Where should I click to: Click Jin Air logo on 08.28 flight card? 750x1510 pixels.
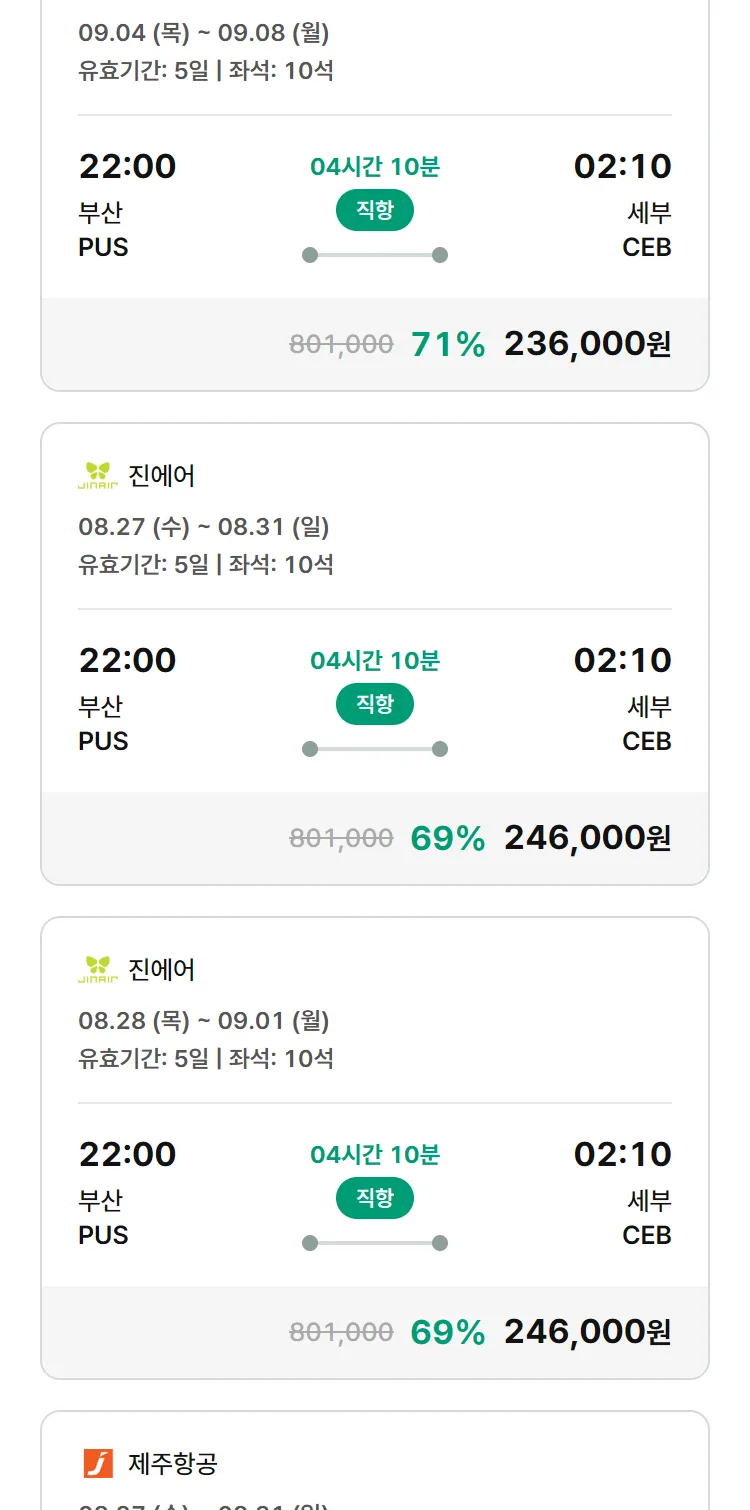(98, 969)
